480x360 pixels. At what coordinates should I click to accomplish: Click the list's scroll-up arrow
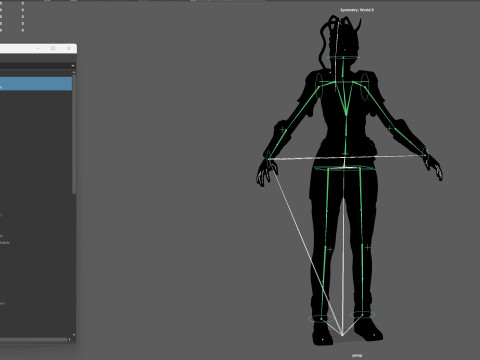tap(74, 72)
